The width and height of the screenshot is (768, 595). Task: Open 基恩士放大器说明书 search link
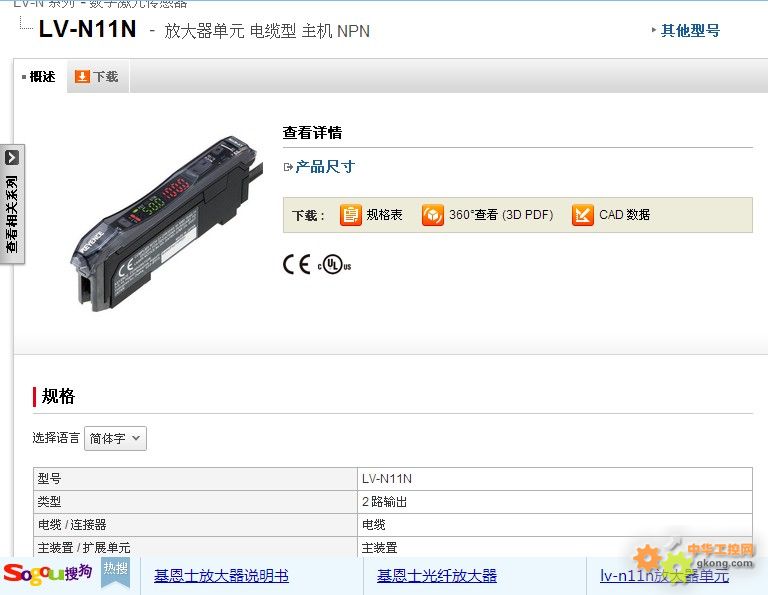pyautogui.click(x=221, y=576)
